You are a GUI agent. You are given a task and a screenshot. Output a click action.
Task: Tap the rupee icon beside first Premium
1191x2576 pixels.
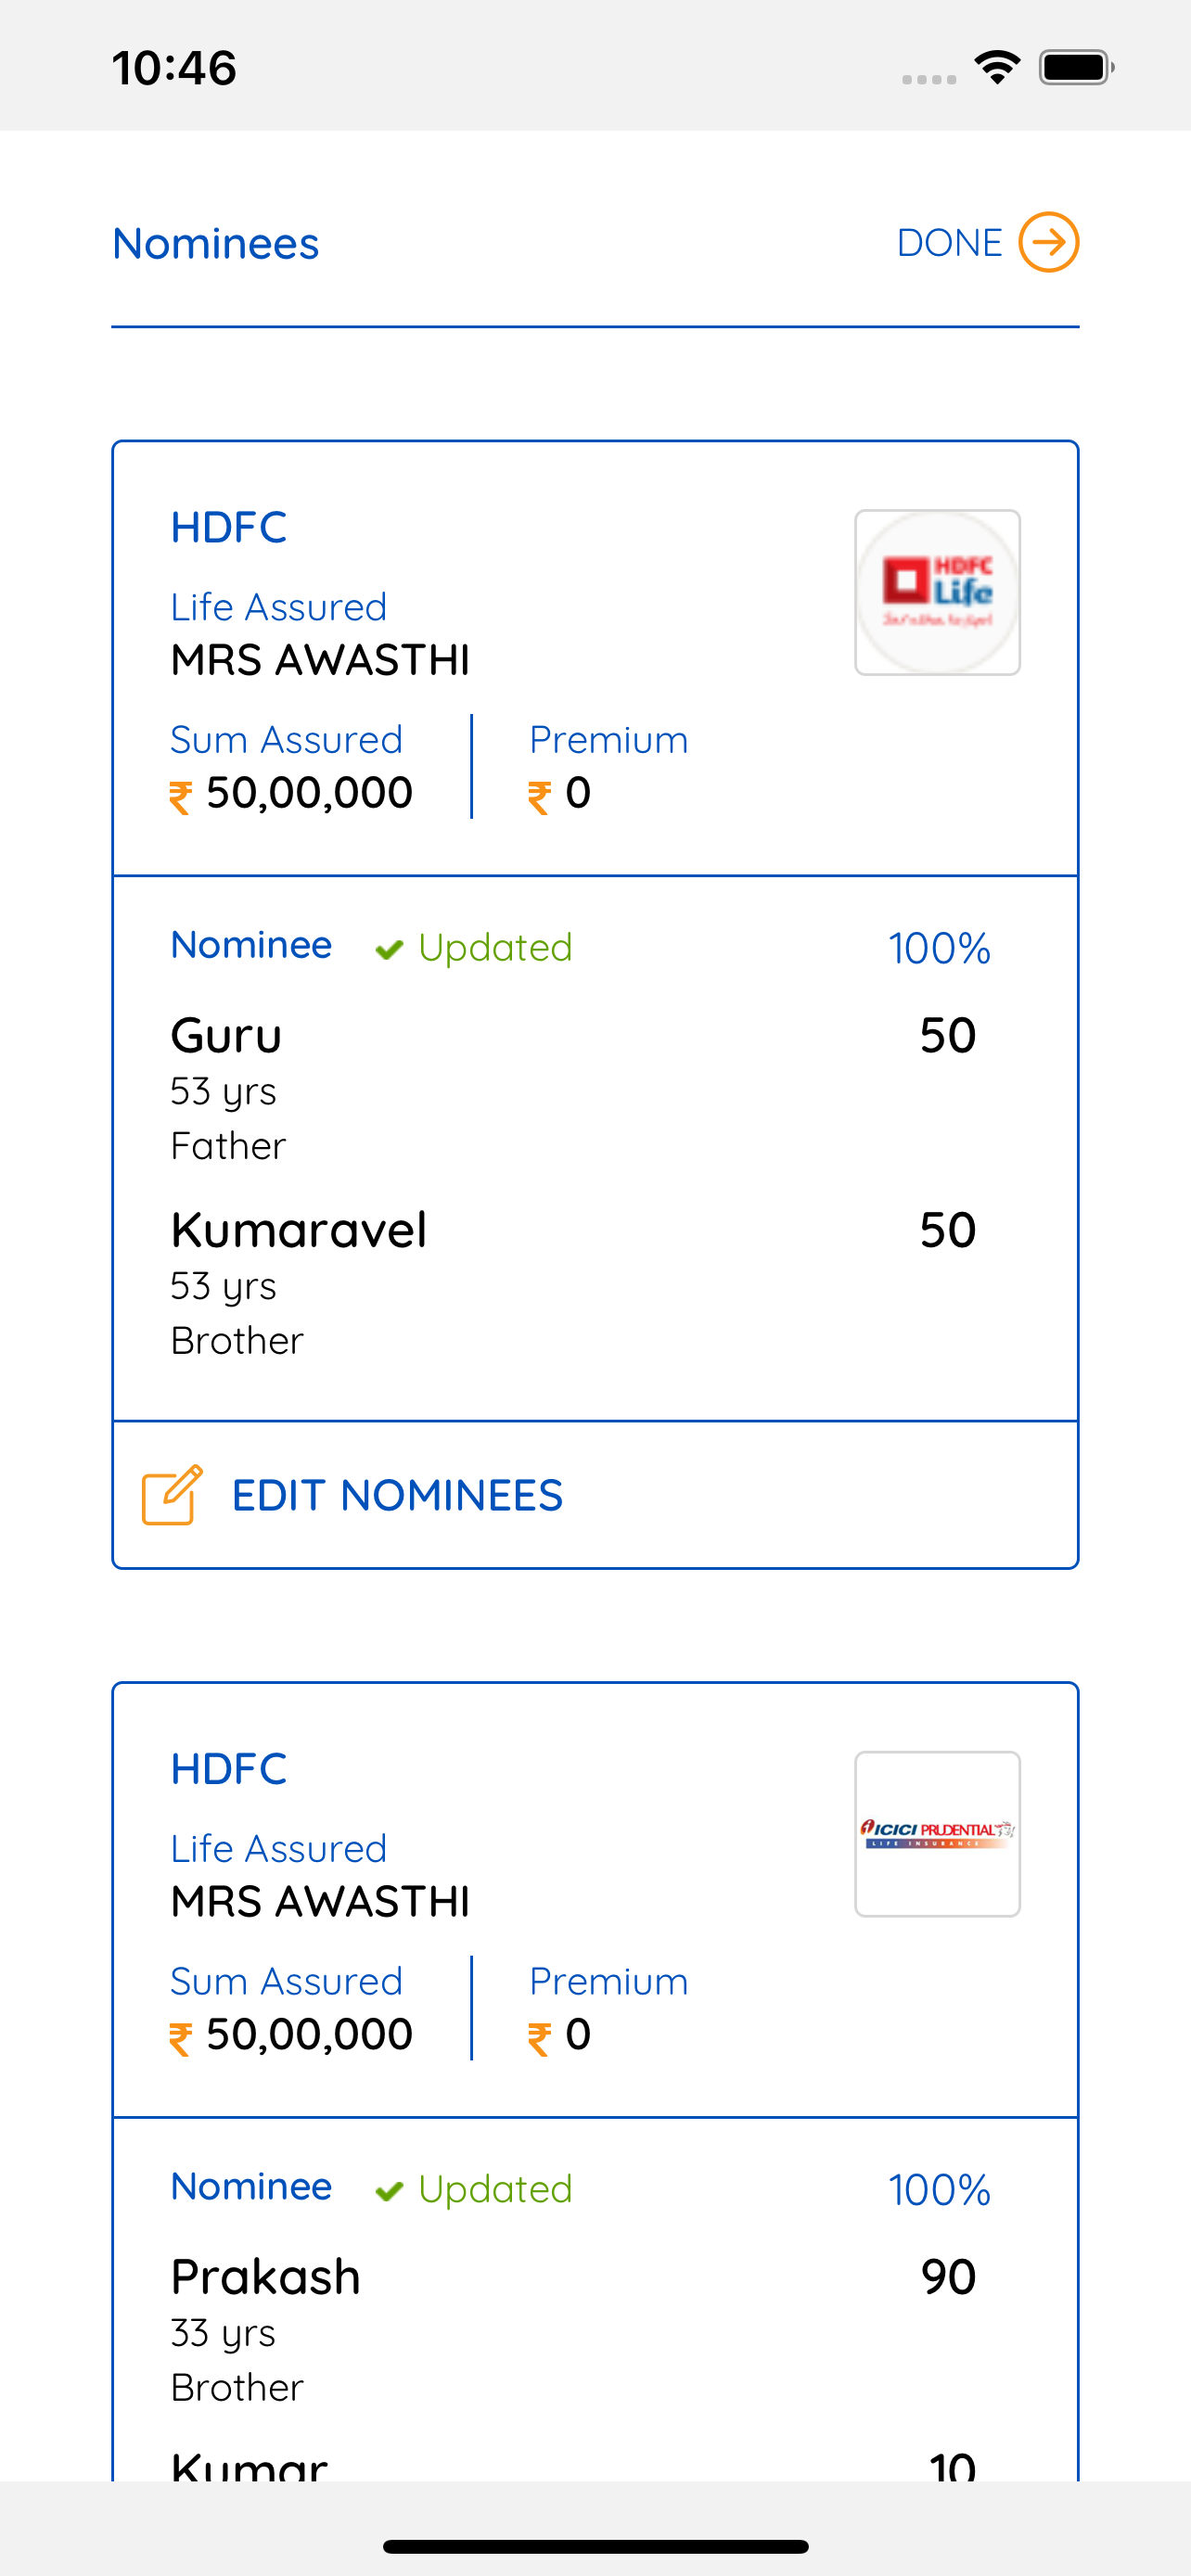pos(539,797)
